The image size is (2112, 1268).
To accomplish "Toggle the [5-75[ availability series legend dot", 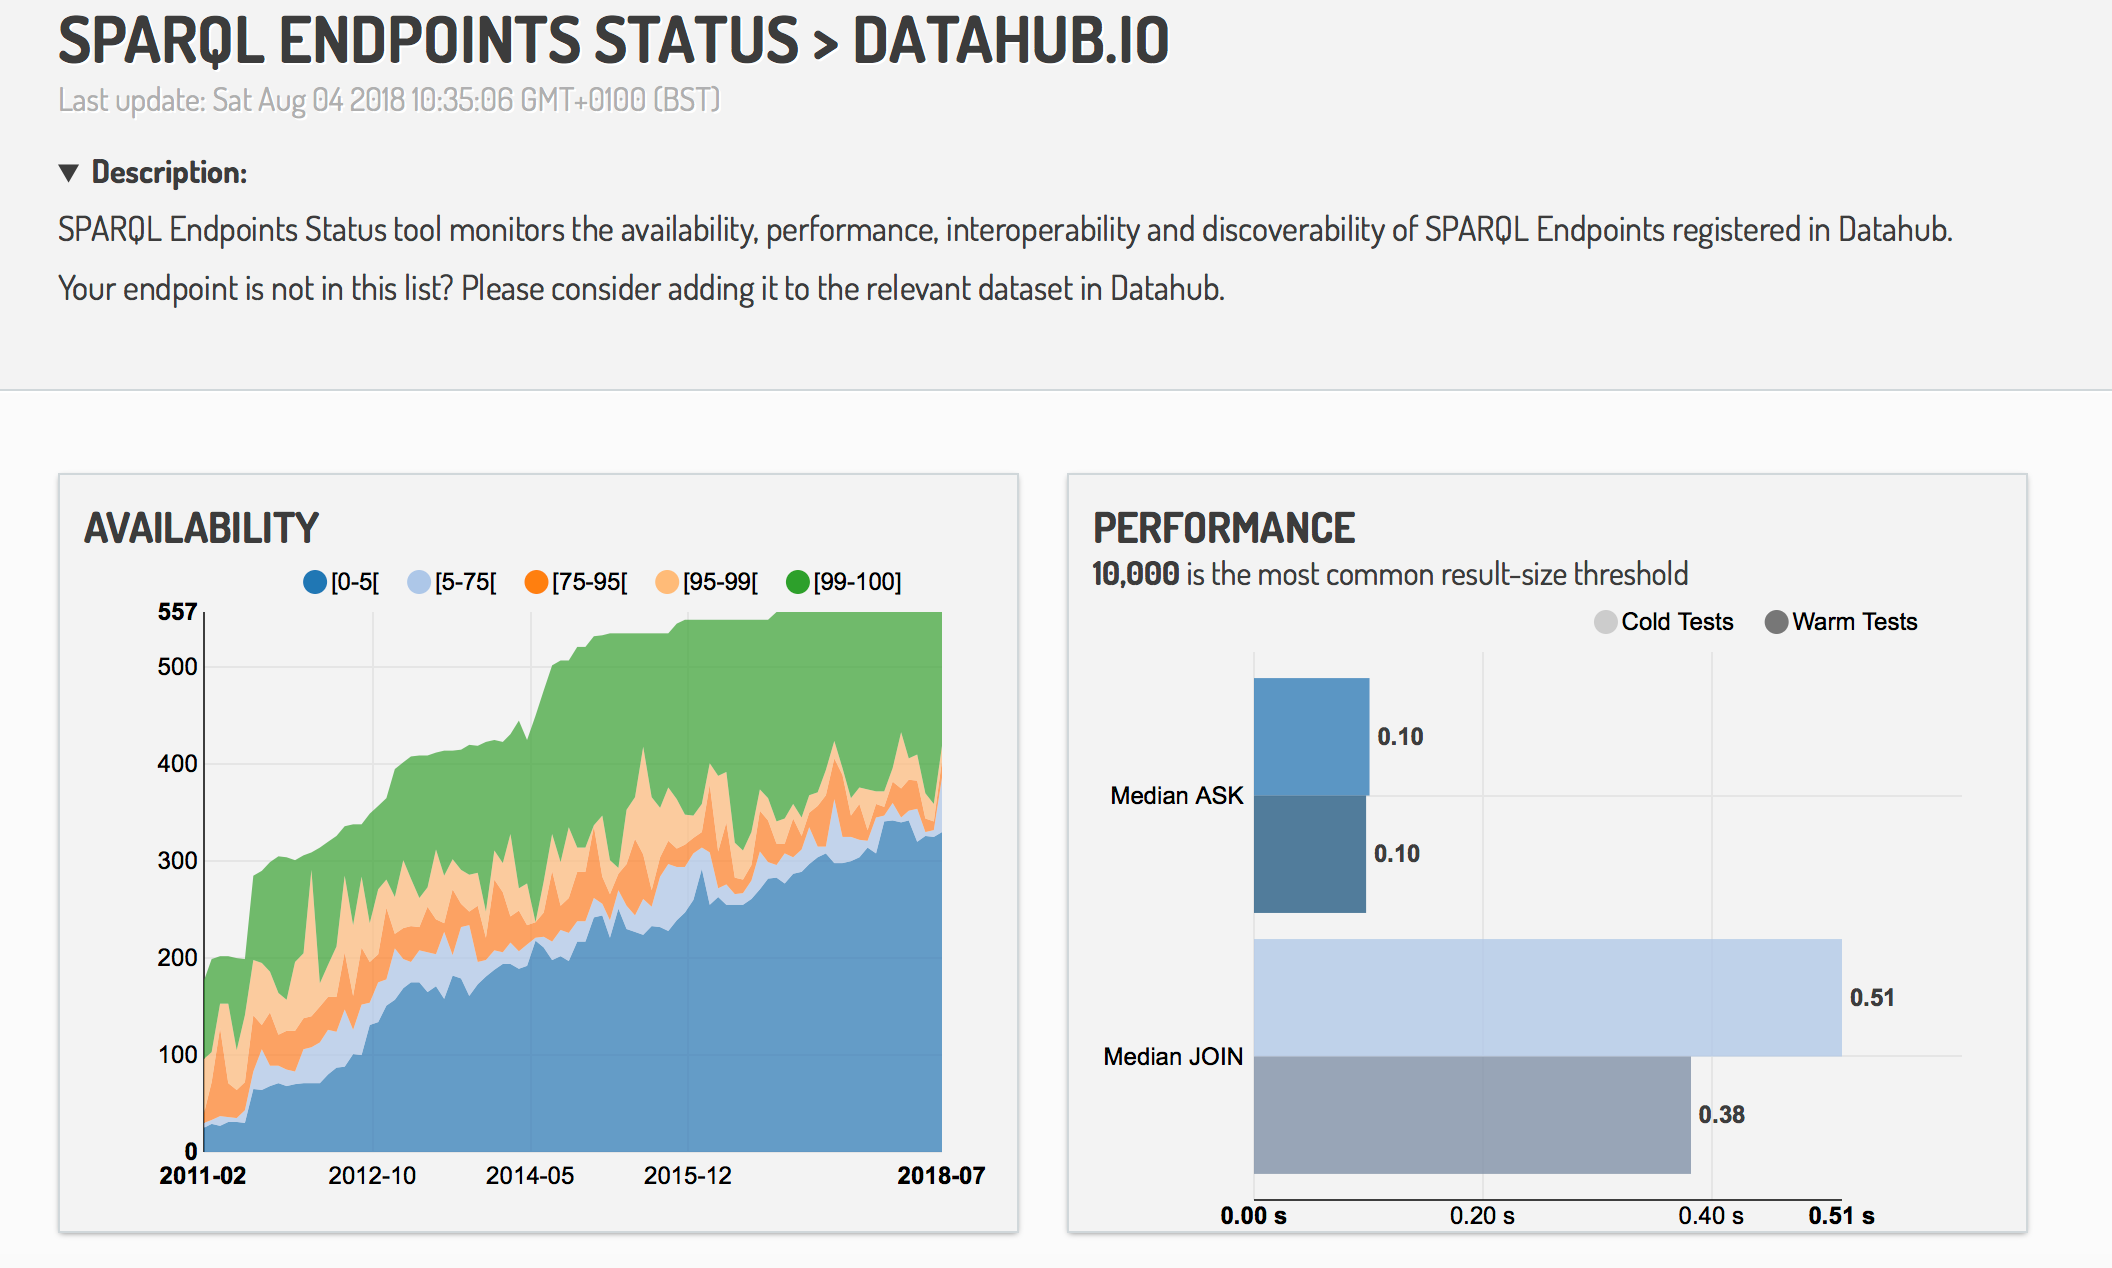I will click(x=419, y=582).
